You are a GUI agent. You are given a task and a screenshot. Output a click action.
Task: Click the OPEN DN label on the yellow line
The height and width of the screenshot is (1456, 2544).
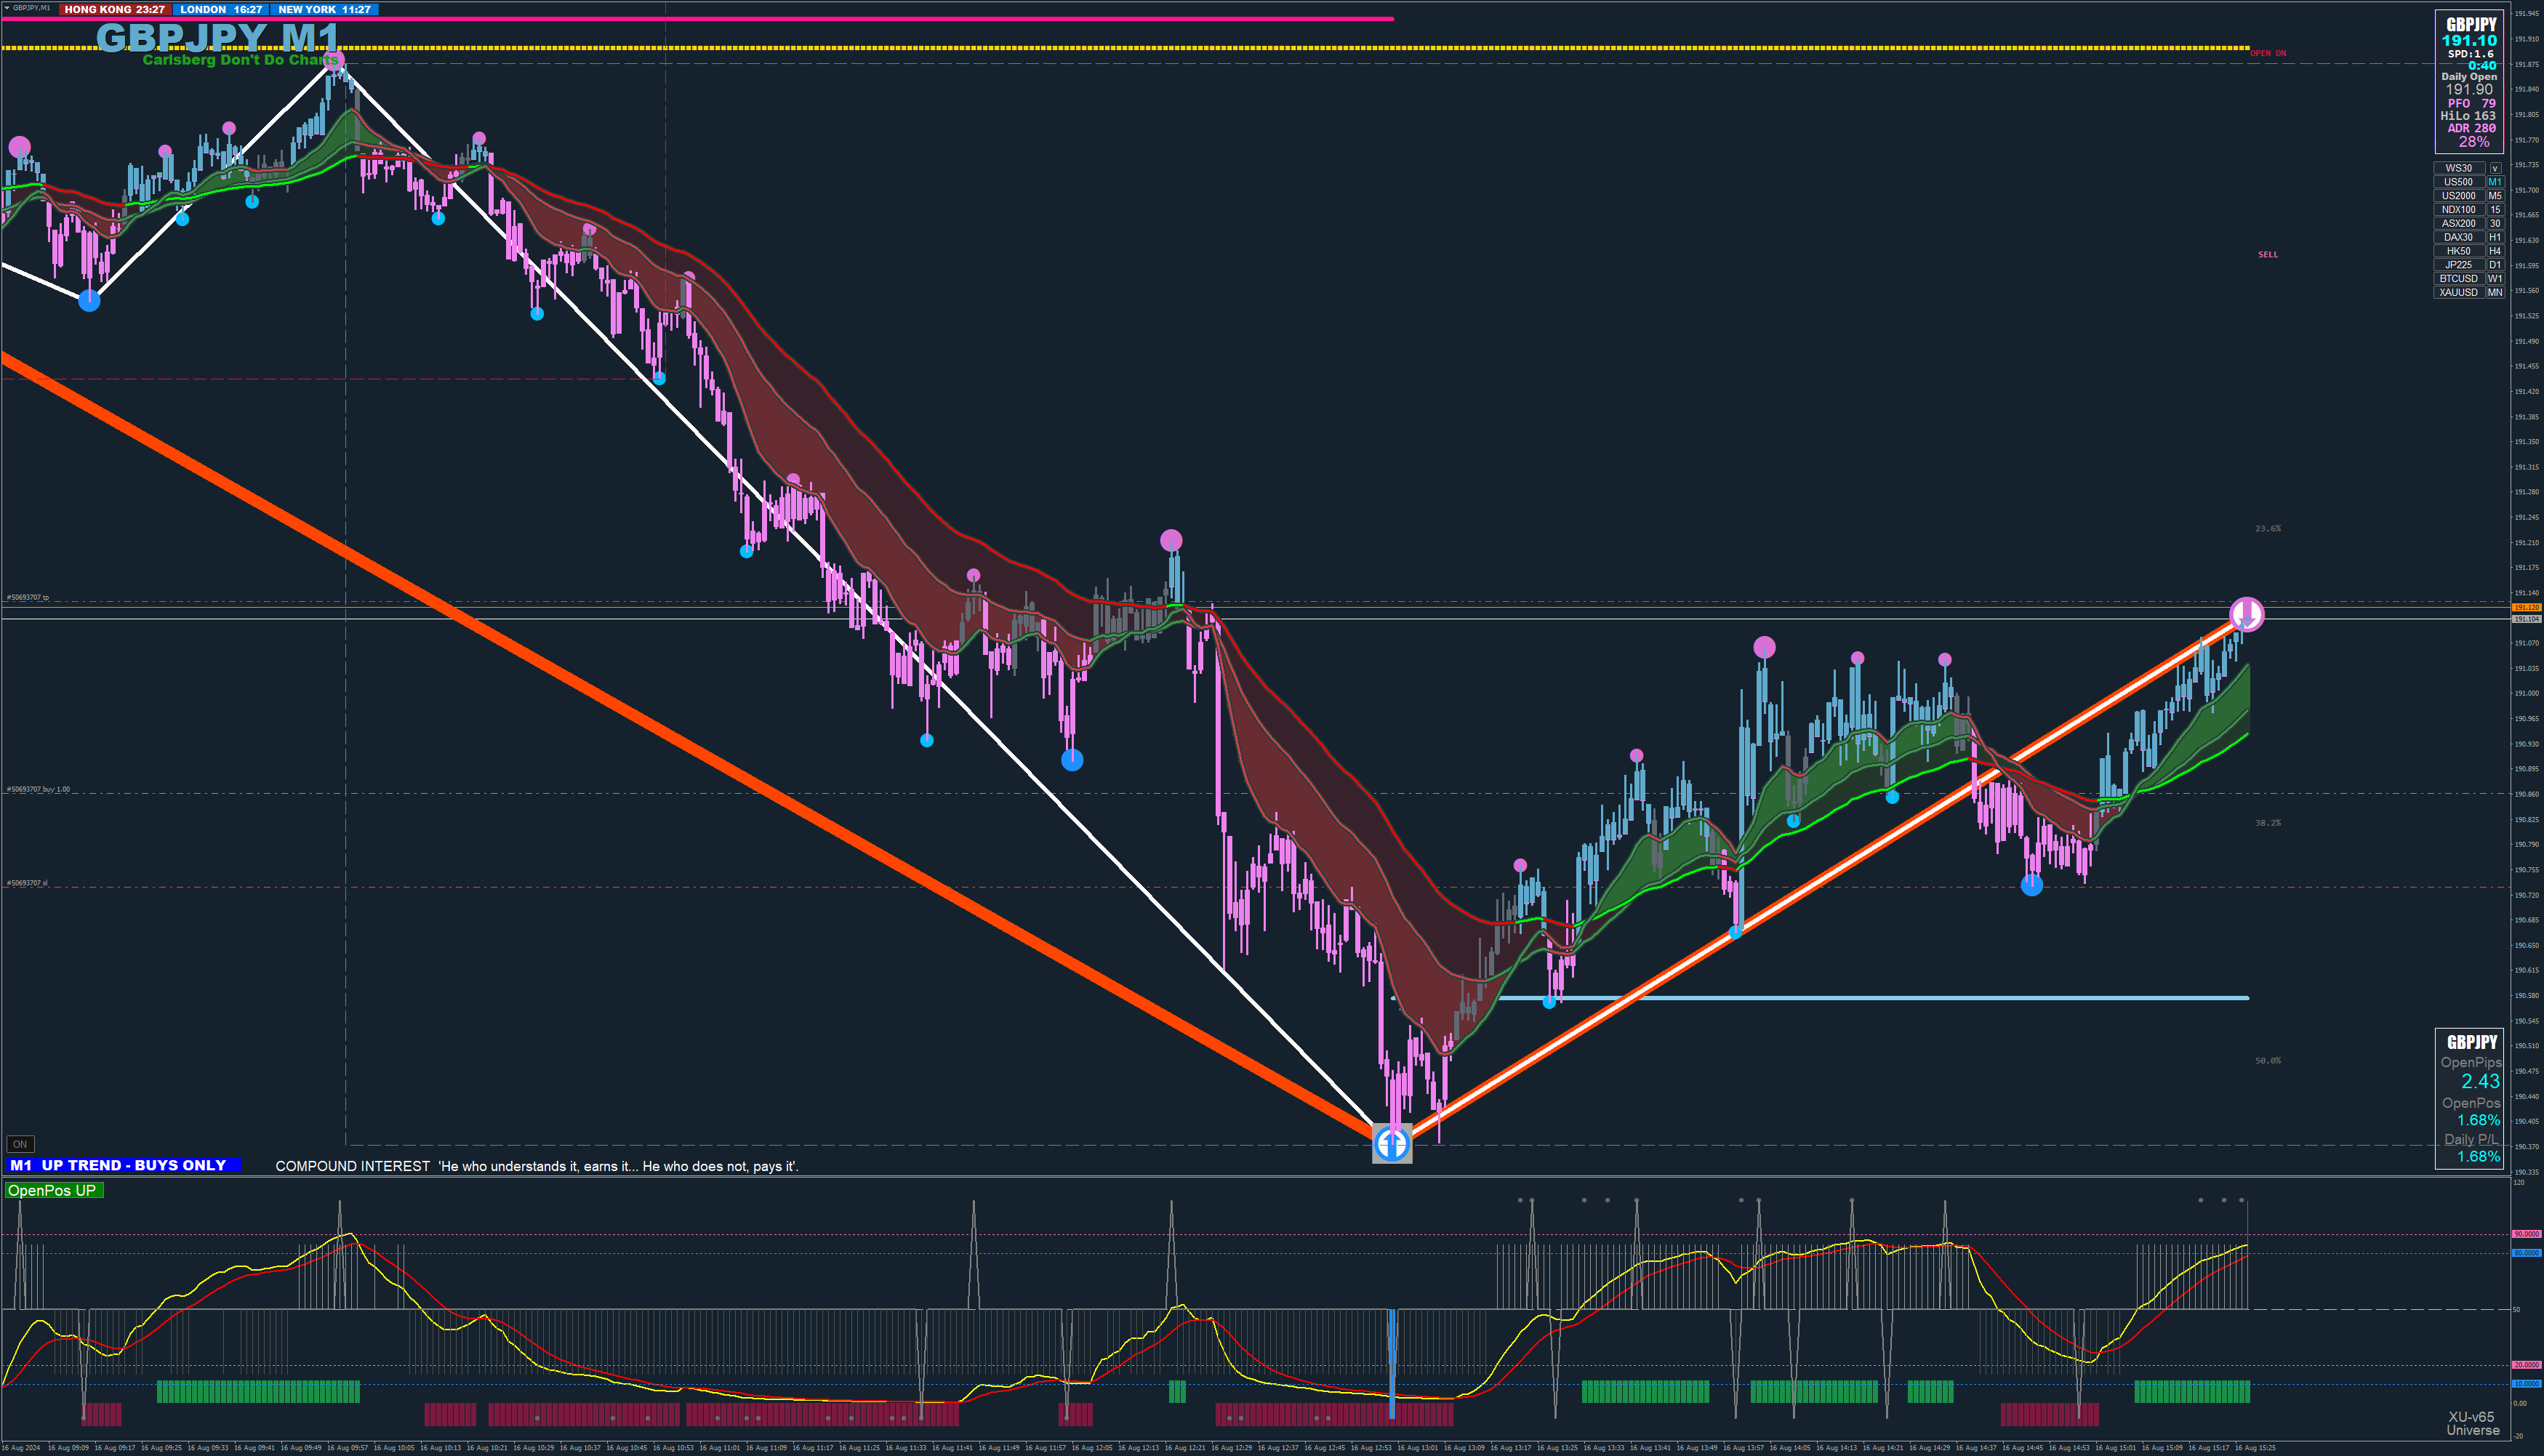click(x=2267, y=53)
